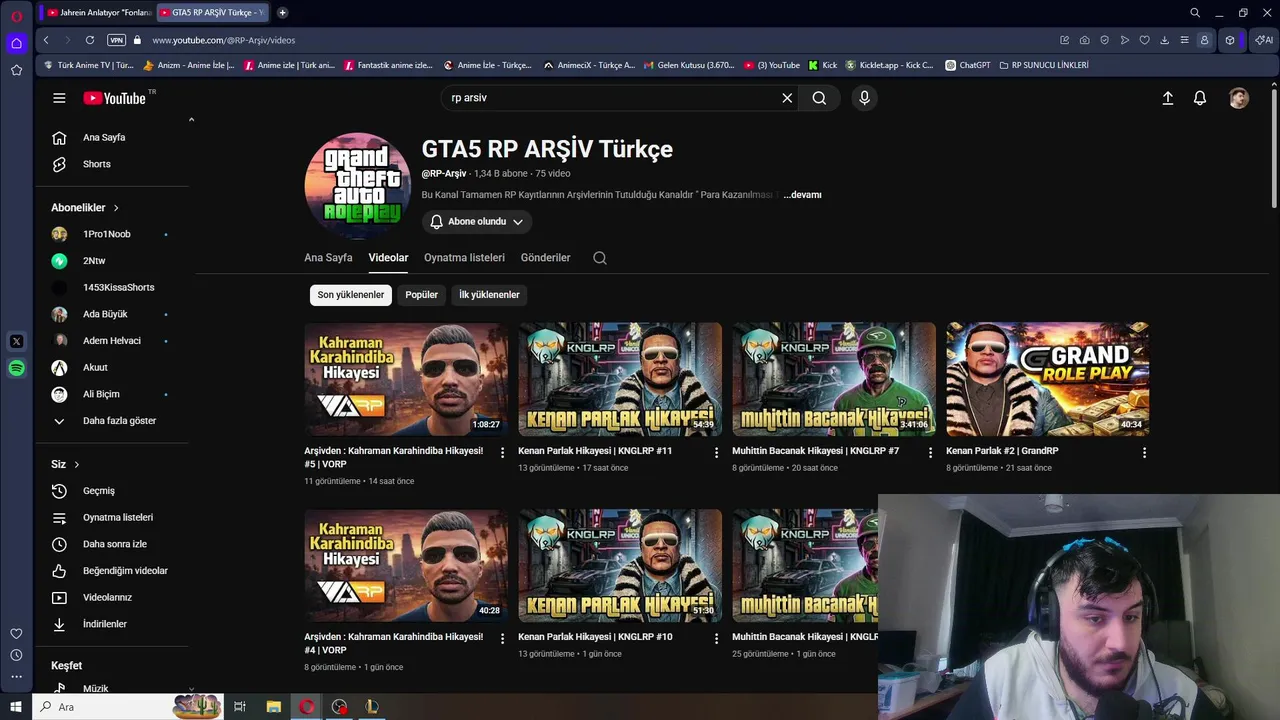Open options menu for KNGLRP #7 video
The height and width of the screenshot is (720, 1280).
(930, 453)
